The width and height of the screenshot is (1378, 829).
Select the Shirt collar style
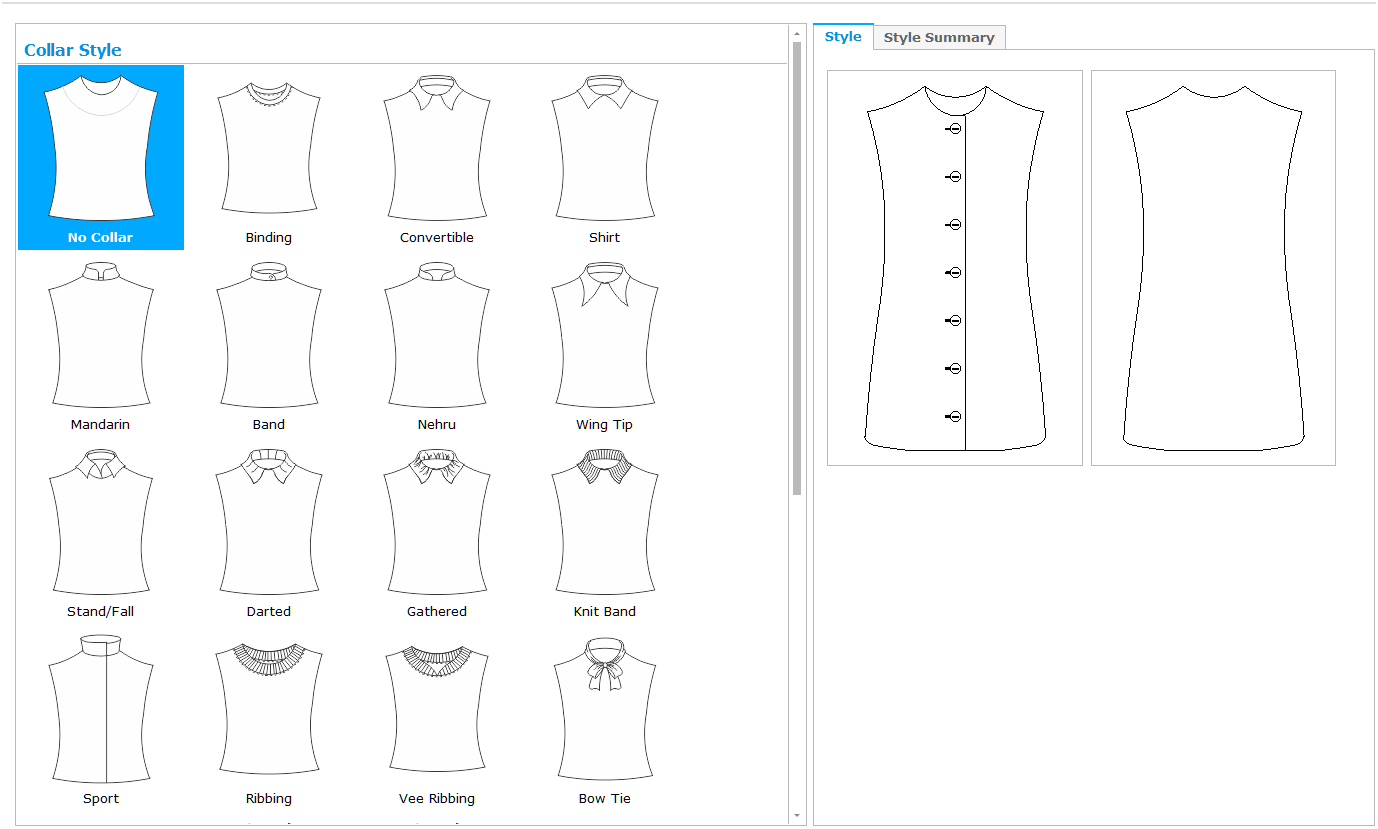604,157
